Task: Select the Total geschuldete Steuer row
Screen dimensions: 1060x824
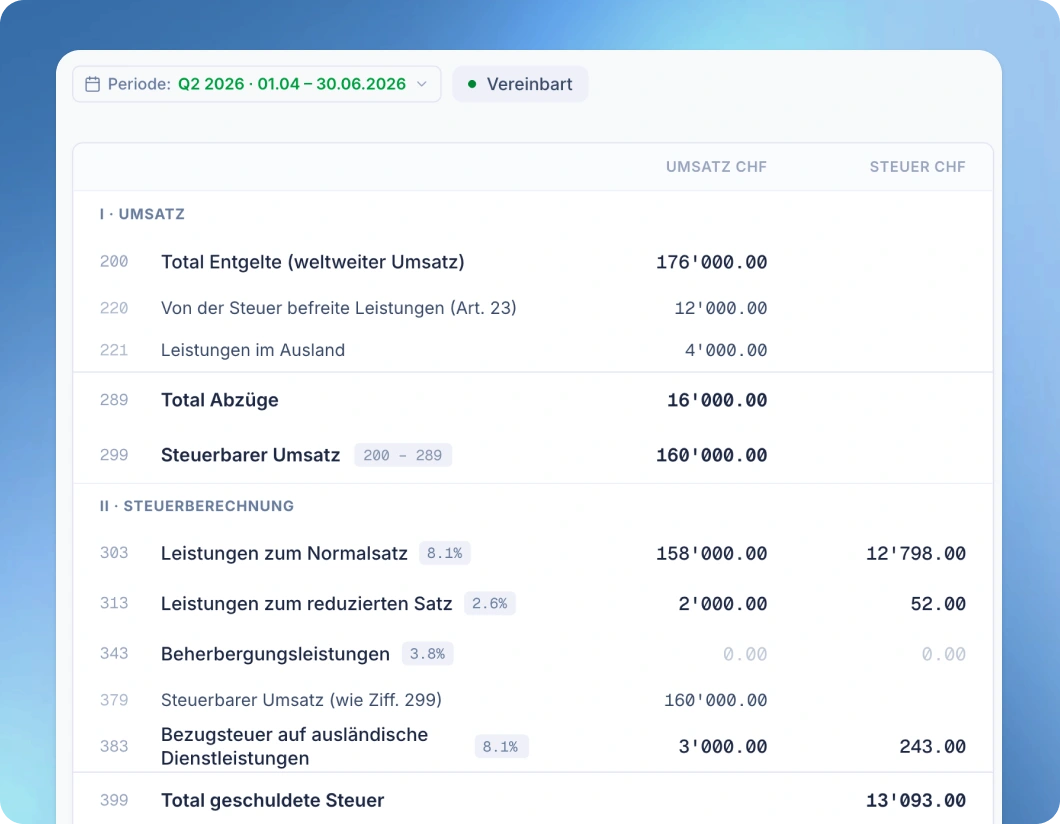Action: pos(533,800)
